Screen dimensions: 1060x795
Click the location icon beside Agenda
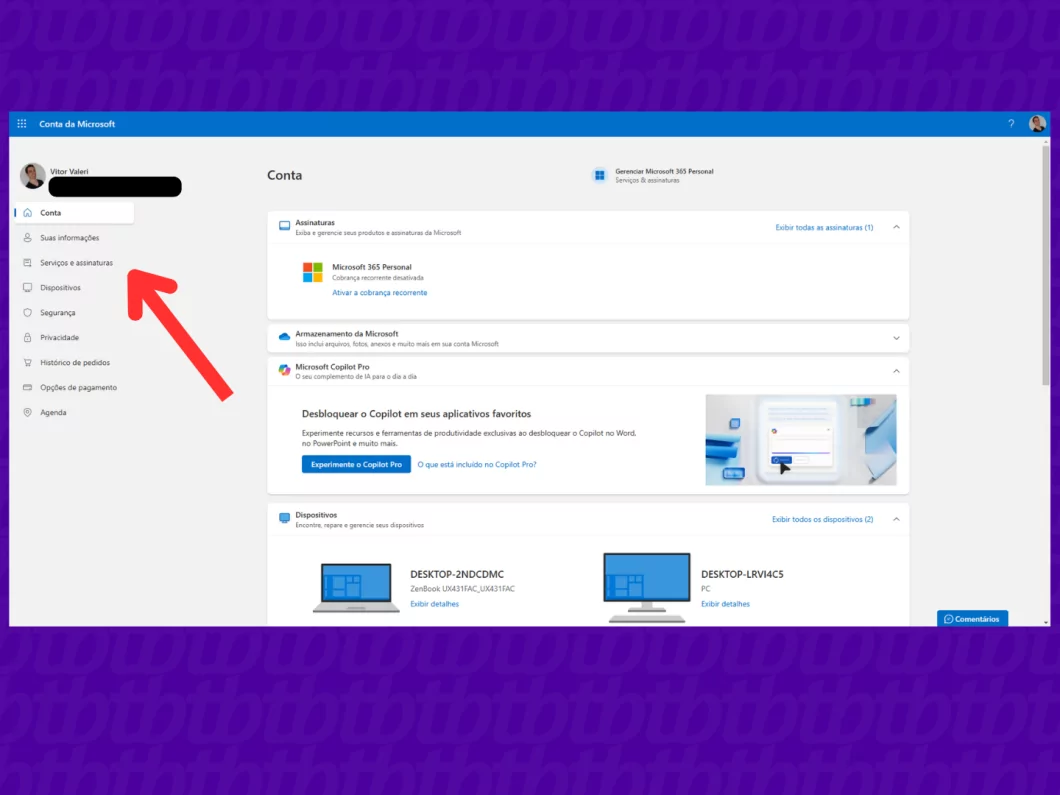coord(28,412)
